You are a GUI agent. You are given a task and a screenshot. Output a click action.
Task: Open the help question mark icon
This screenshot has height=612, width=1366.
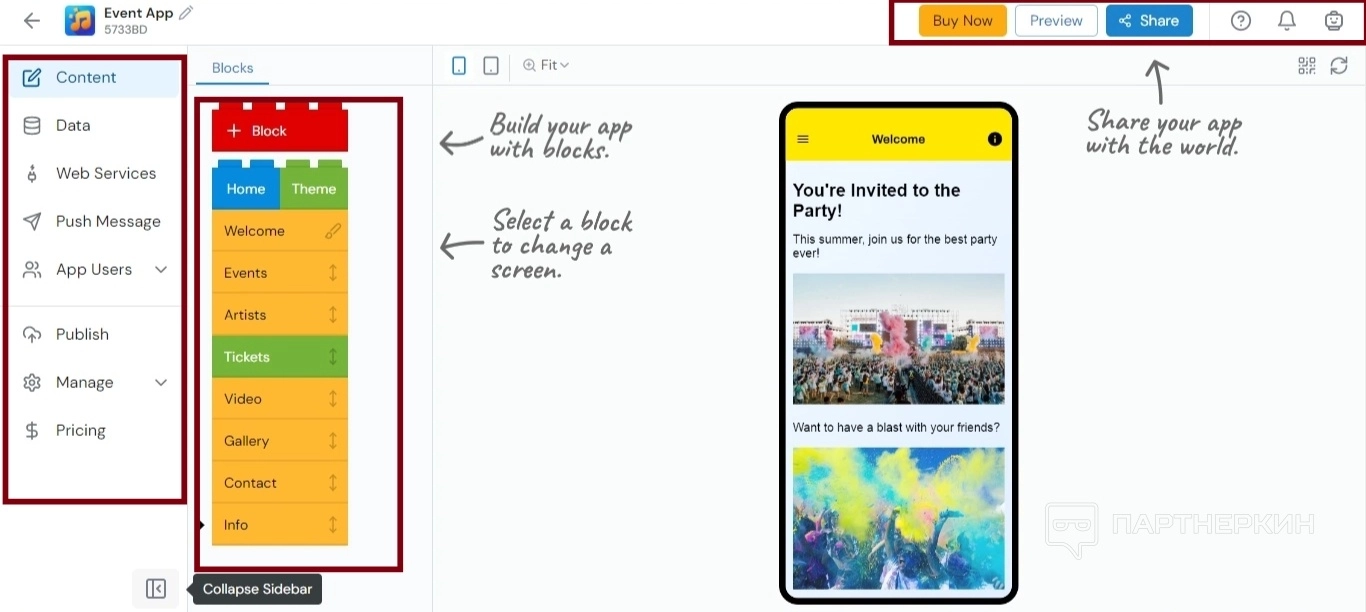pyautogui.click(x=1240, y=20)
